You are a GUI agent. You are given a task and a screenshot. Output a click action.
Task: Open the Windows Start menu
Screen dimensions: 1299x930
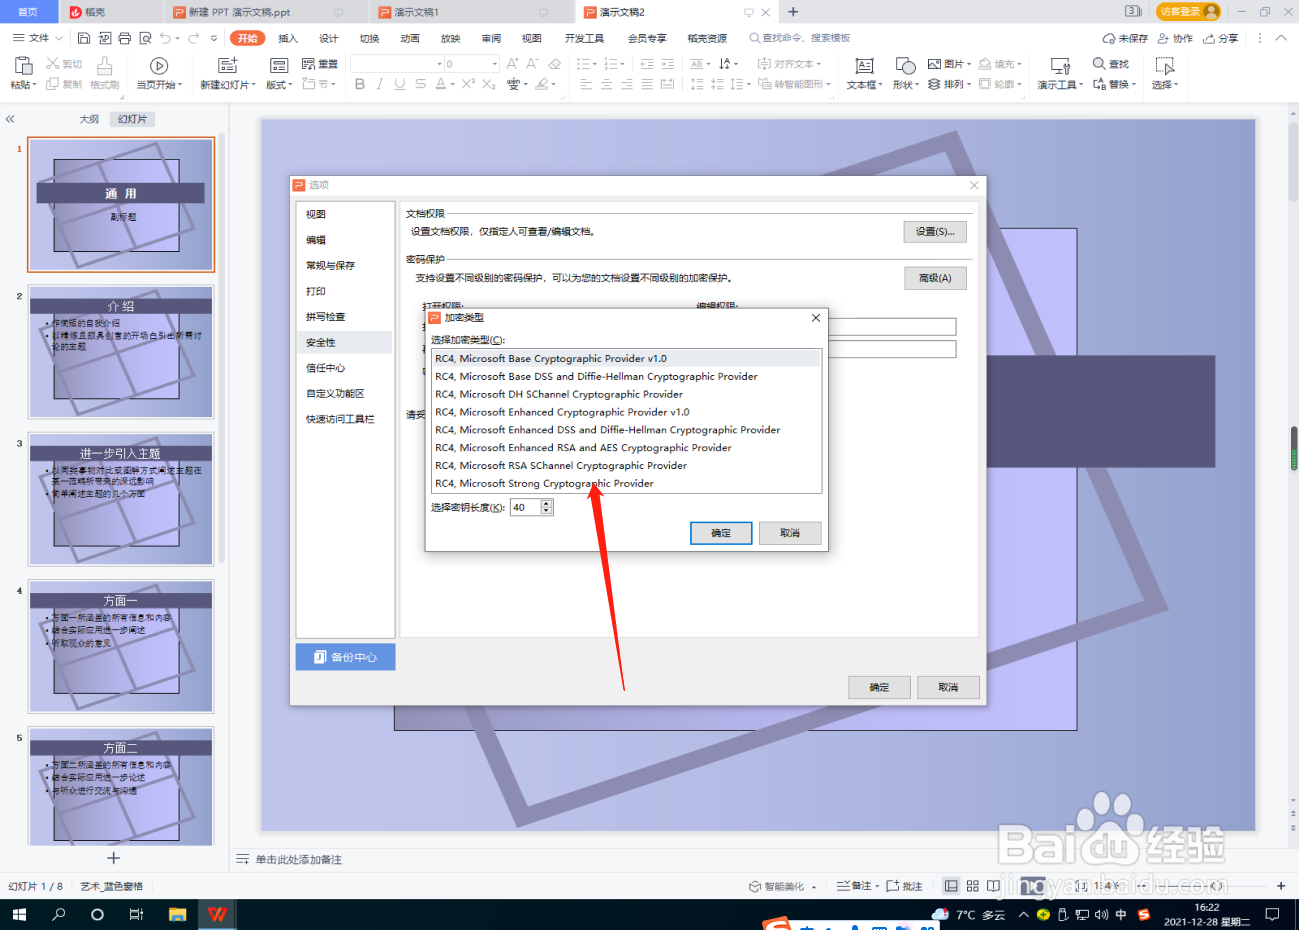tap(18, 914)
